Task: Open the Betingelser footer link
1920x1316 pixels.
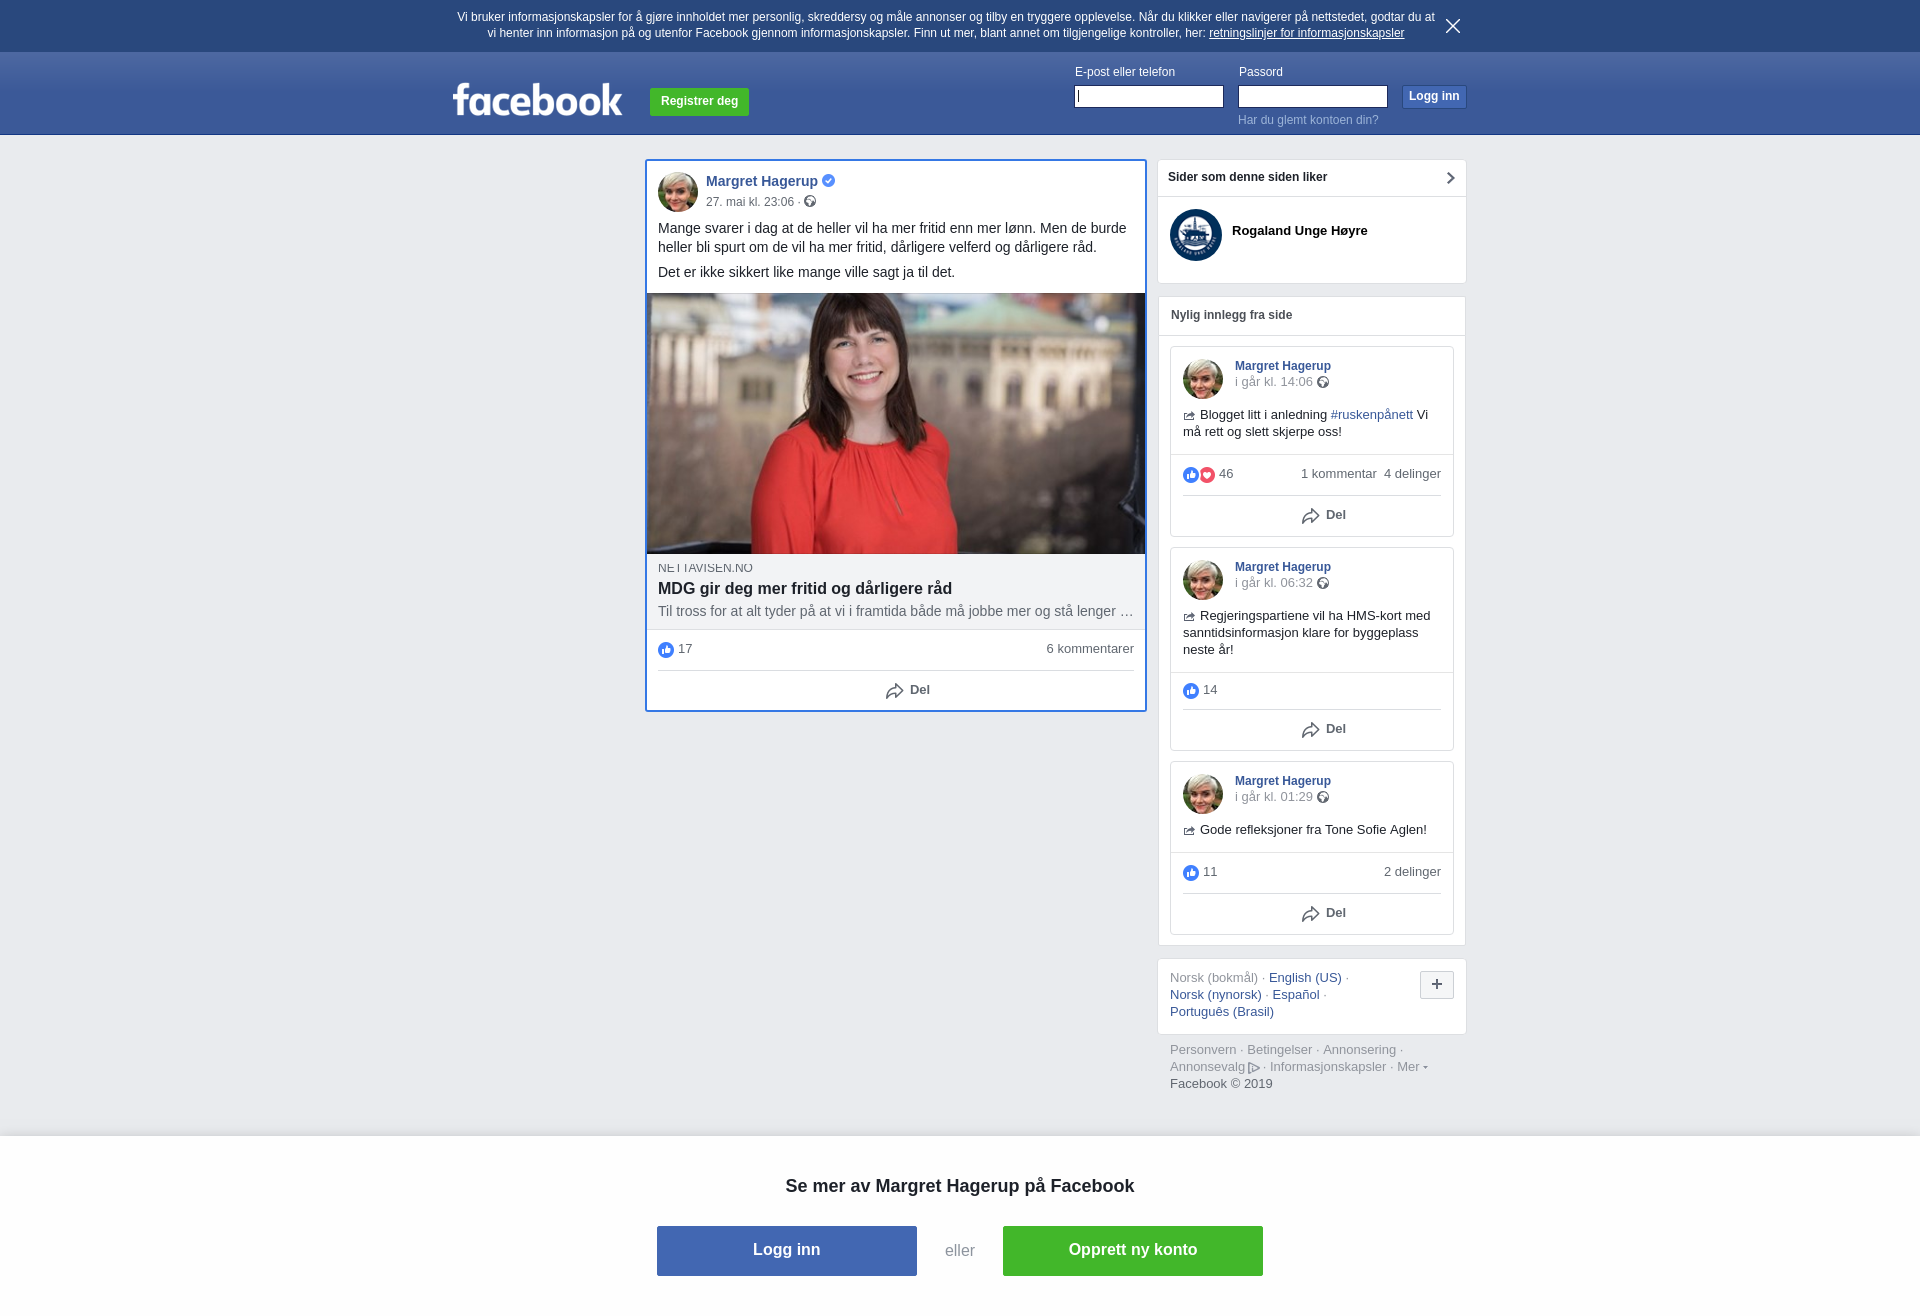Action: pyautogui.click(x=1279, y=1050)
